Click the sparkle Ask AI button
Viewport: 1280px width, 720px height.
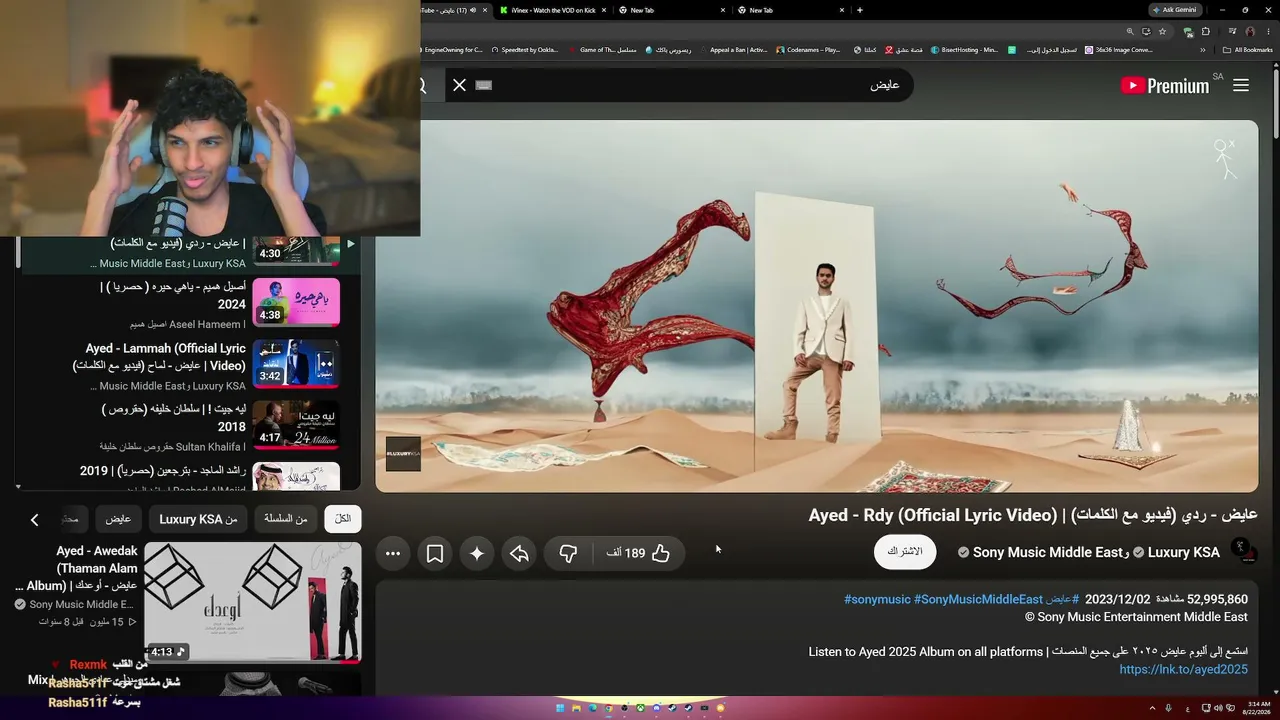pyautogui.click(x=477, y=553)
